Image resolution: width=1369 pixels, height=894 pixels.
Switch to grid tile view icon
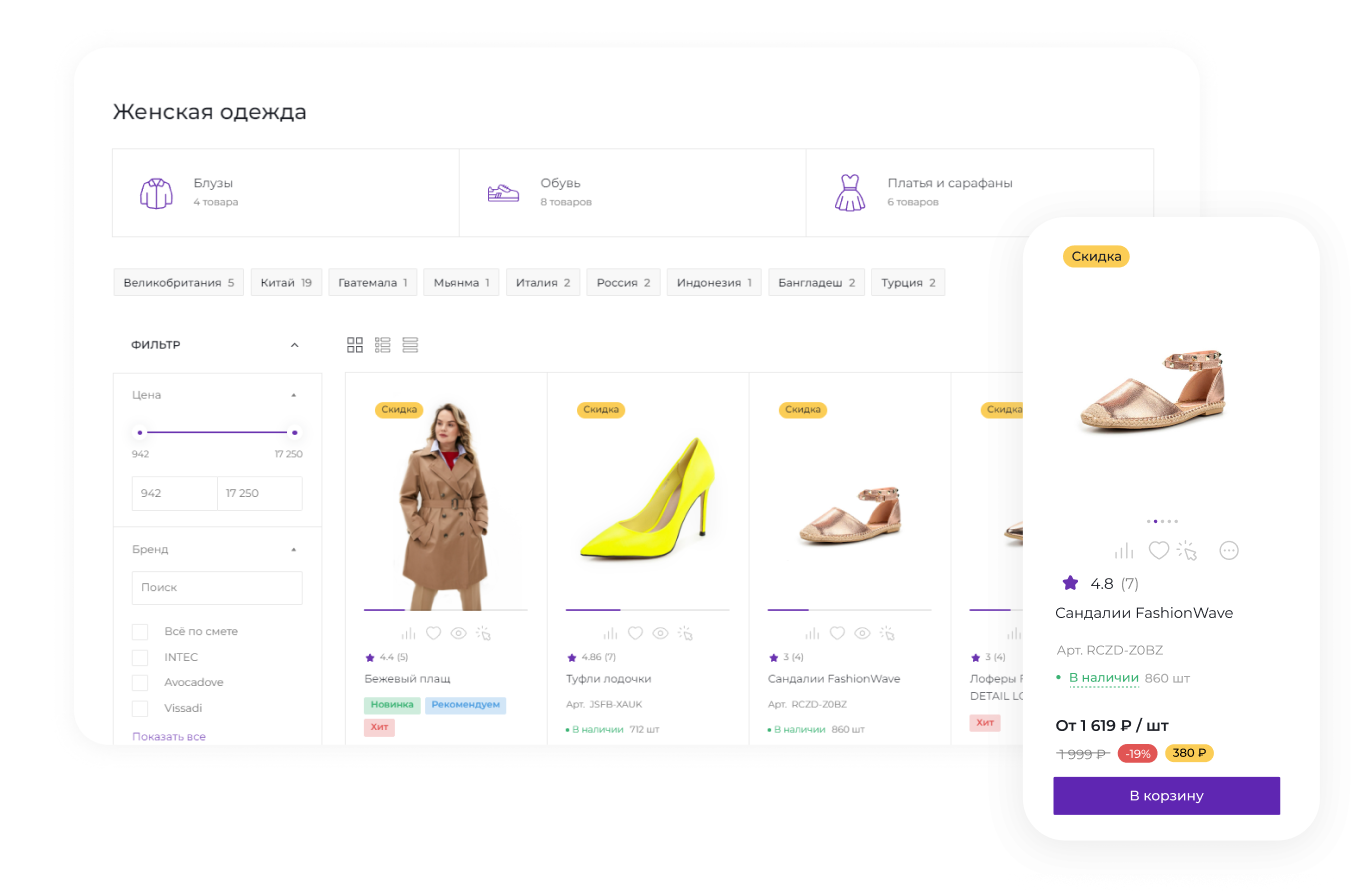pos(355,345)
